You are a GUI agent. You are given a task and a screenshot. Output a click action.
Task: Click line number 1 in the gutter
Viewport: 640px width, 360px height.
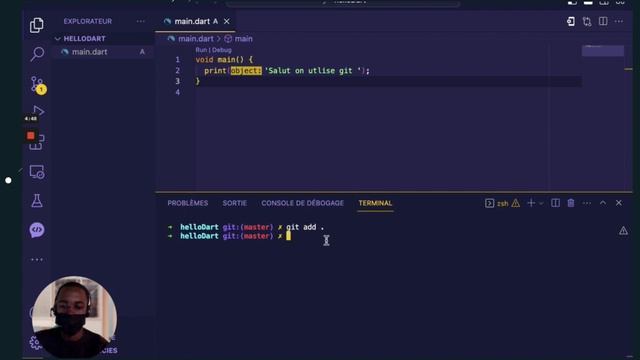[x=178, y=60]
